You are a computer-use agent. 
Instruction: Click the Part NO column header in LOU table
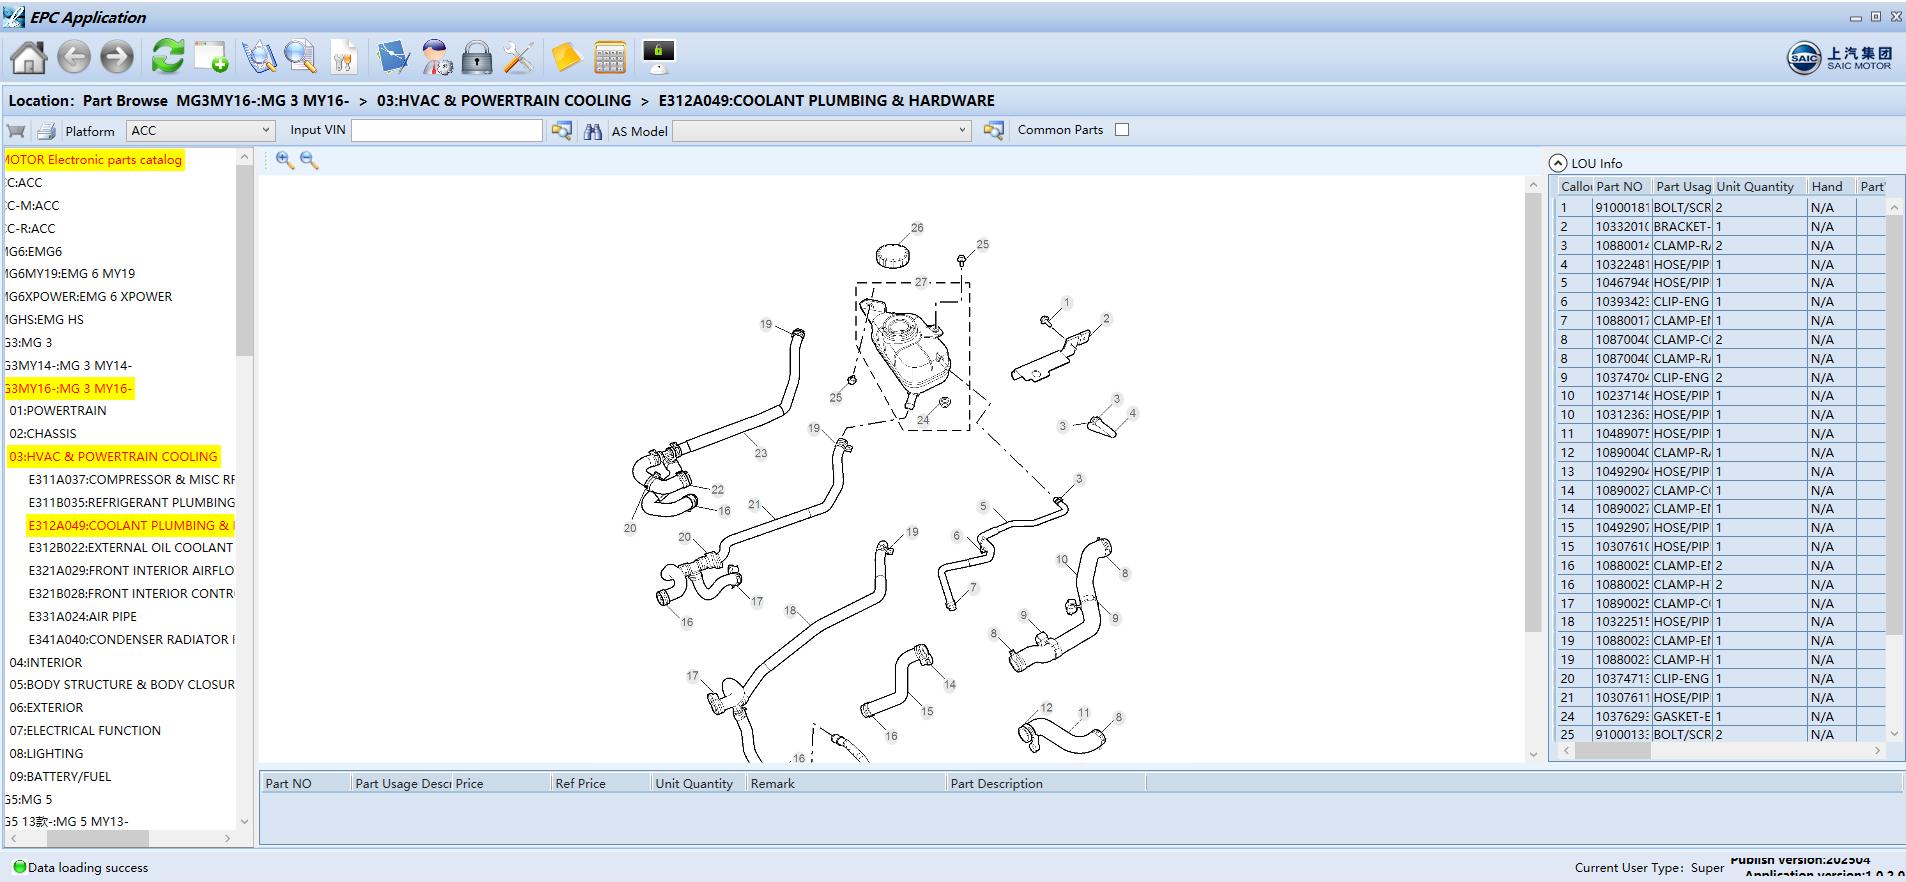(x=1621, y=186)
